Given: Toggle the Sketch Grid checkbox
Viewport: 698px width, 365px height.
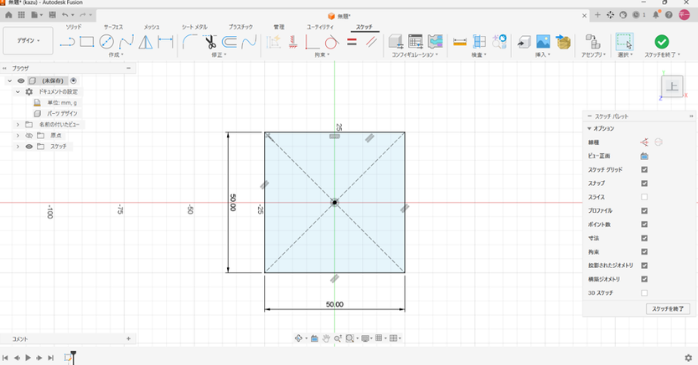Looking at the screenshot, I should click(x=644, y=170).
